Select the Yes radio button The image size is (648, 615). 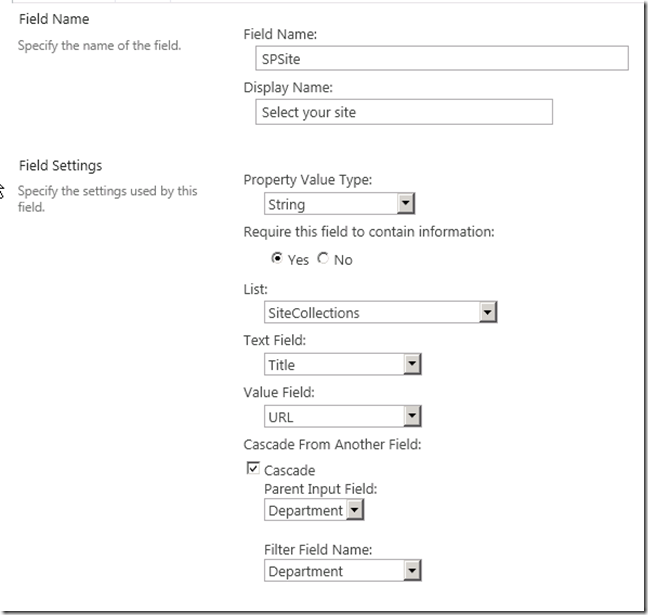click(x=277, y=258)
